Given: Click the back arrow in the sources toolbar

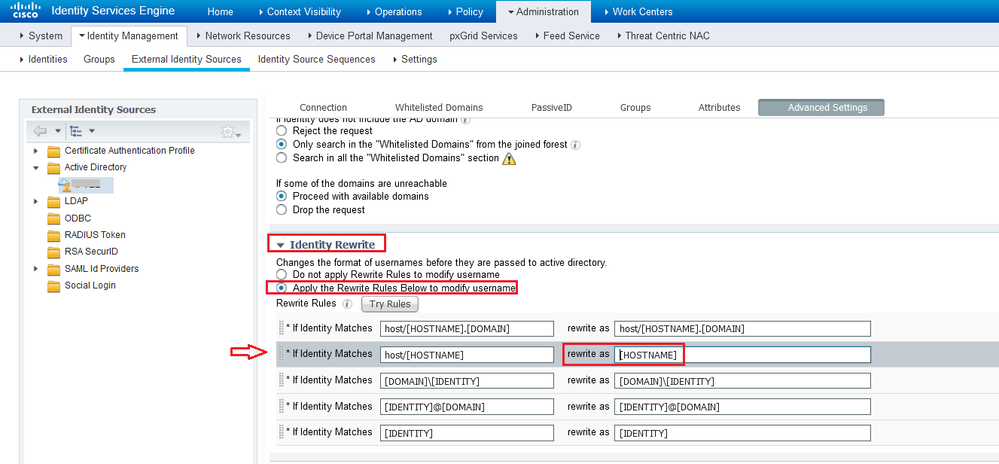Looking at the screenshot, I should tap(40, 131).
